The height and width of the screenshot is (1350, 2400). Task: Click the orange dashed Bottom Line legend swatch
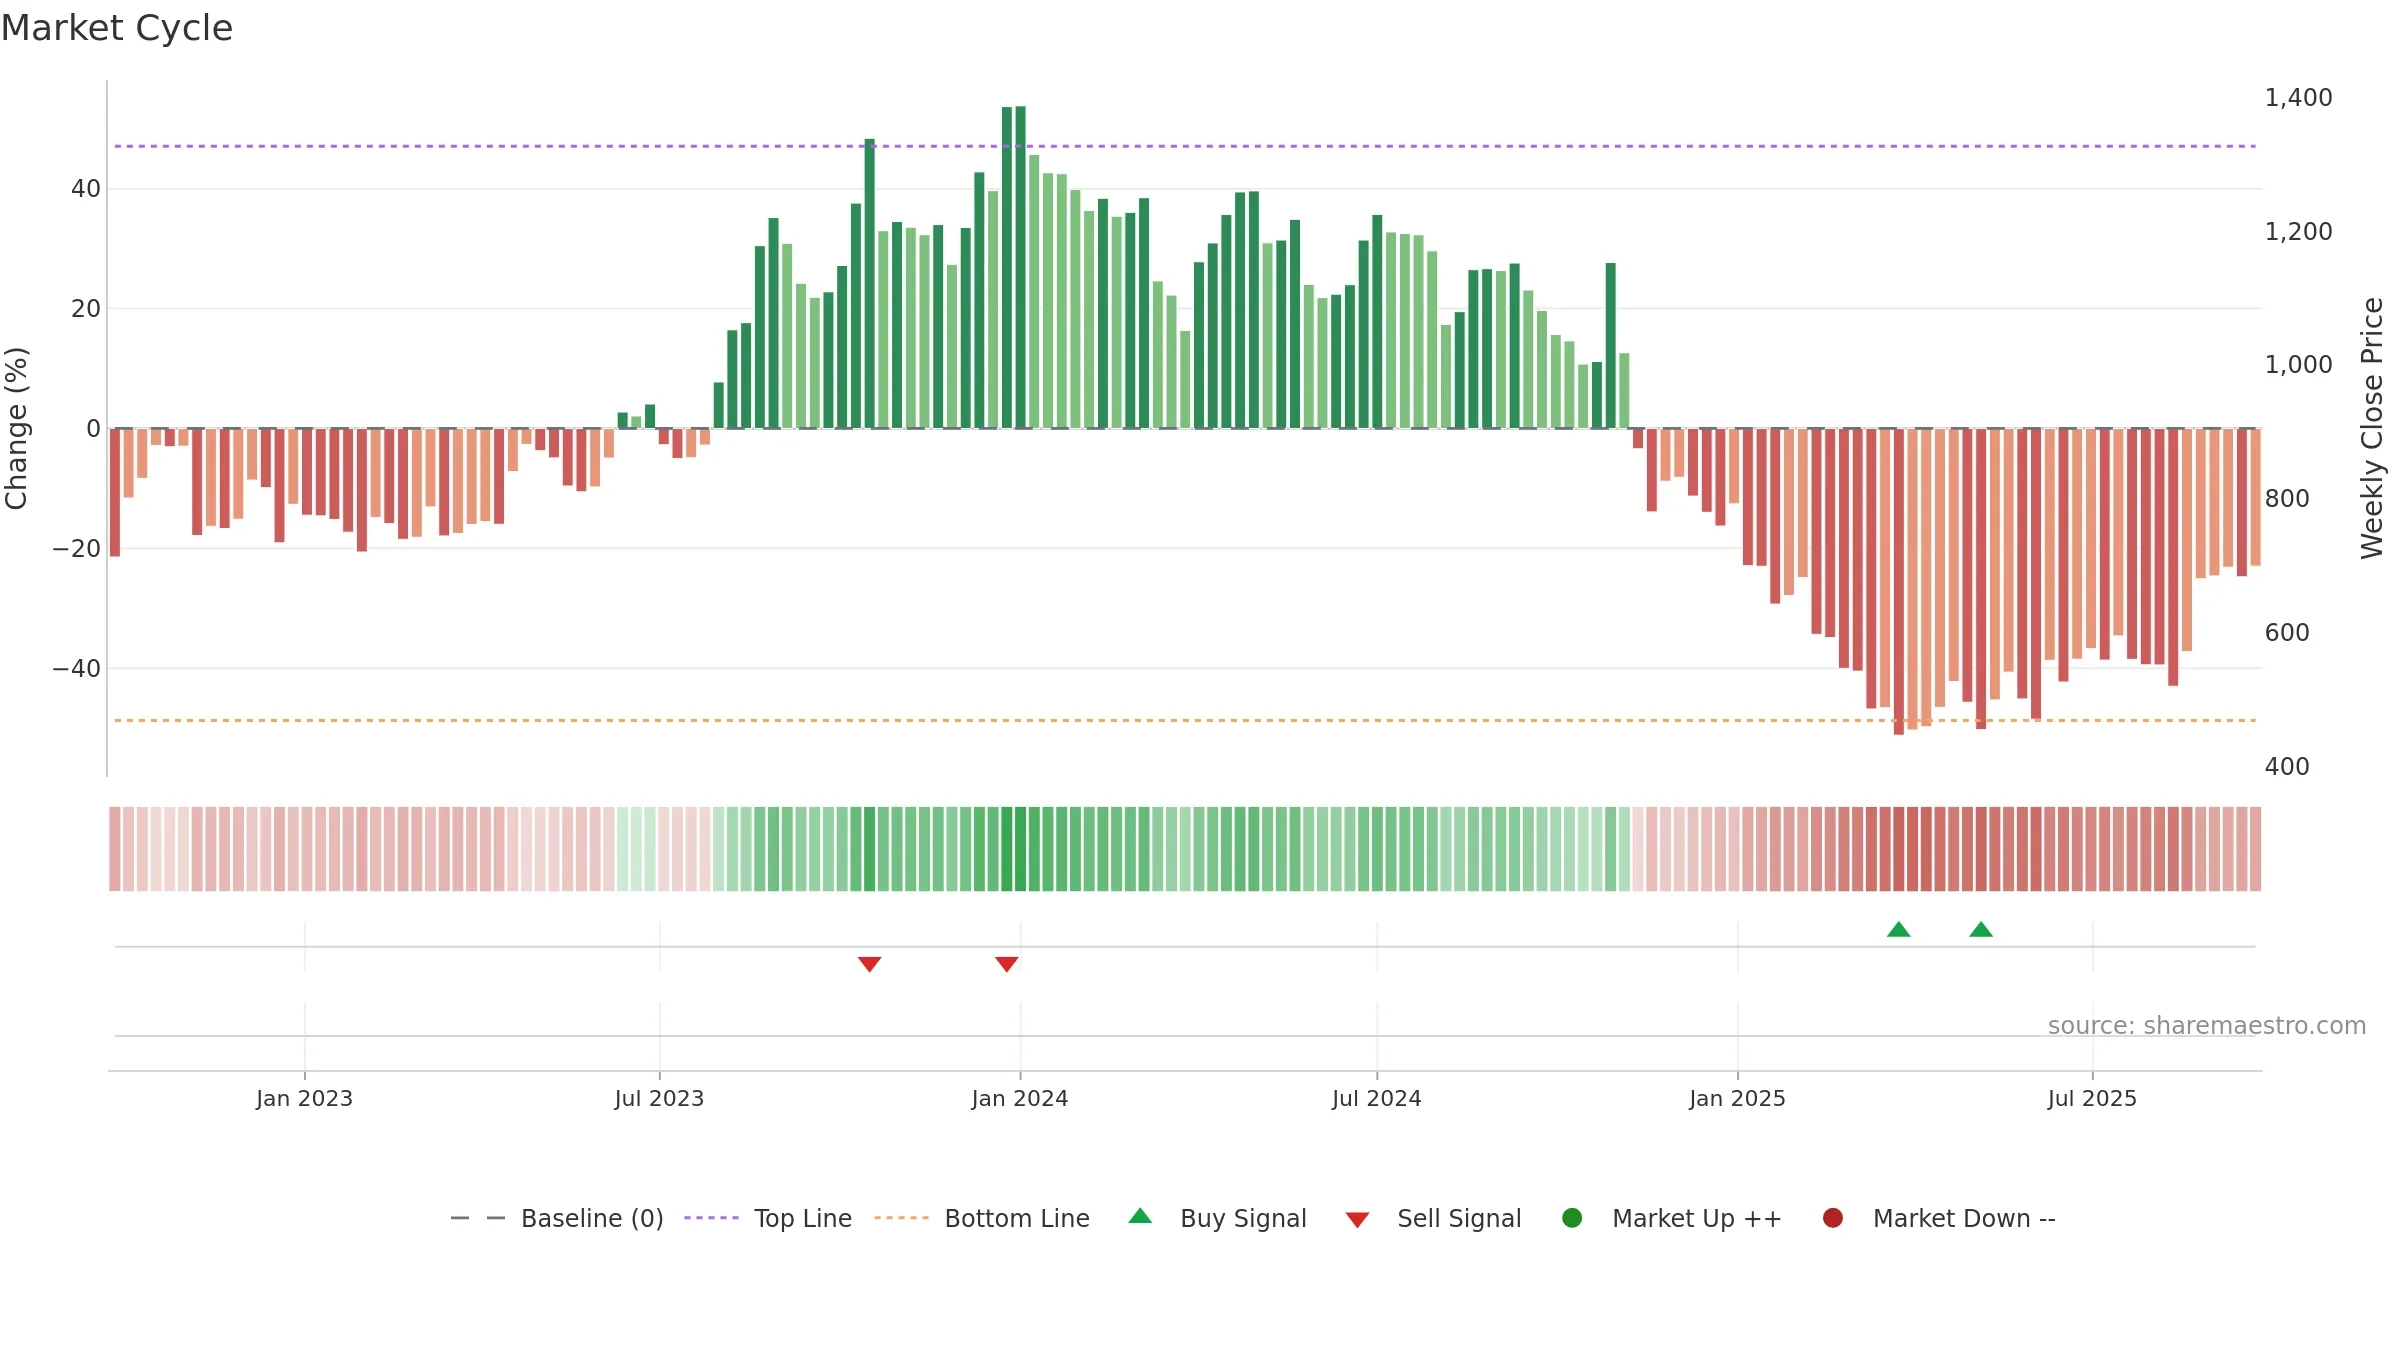point(901,1218)
